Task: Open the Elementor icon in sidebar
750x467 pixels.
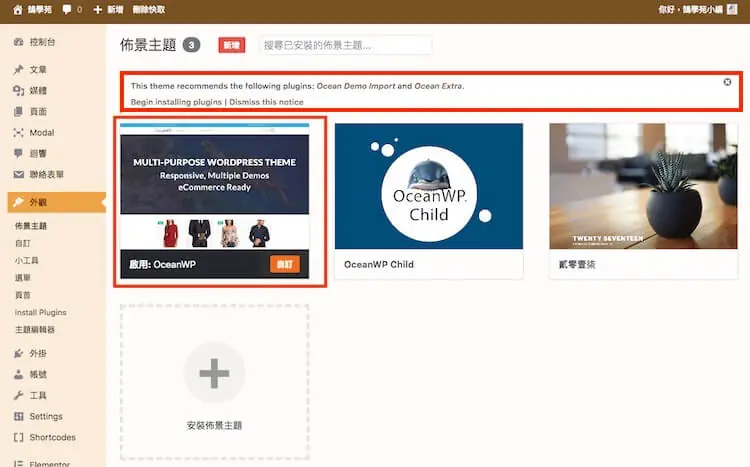Action: [x=19, y=464]
